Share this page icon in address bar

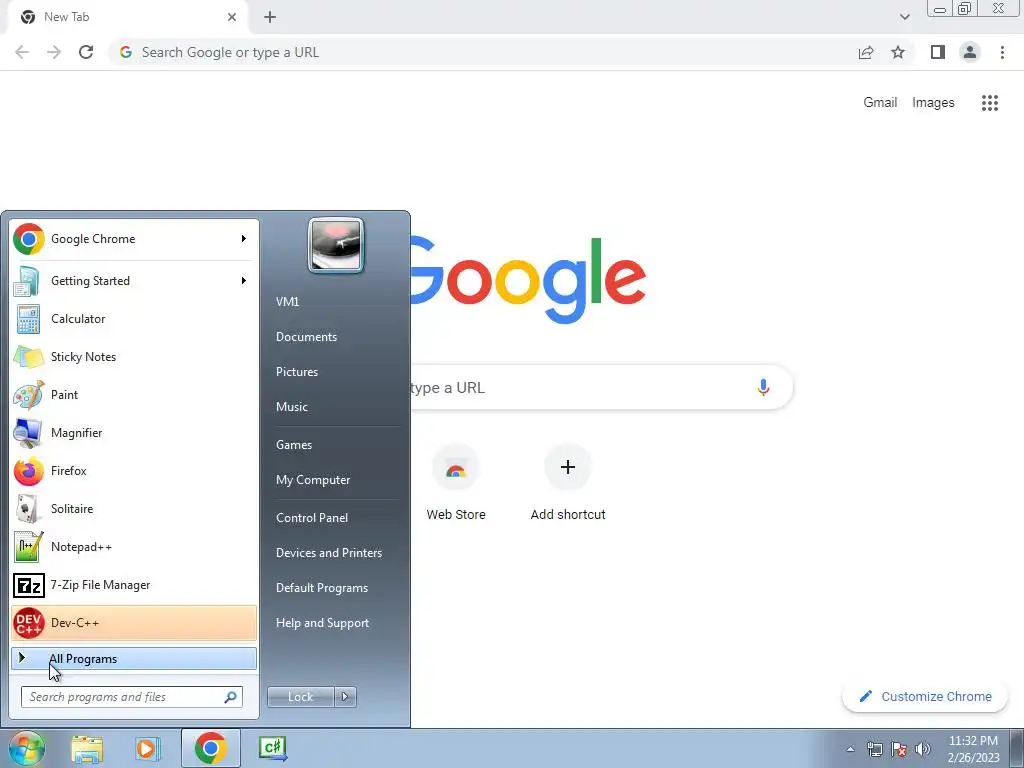[x=866, y=52]
